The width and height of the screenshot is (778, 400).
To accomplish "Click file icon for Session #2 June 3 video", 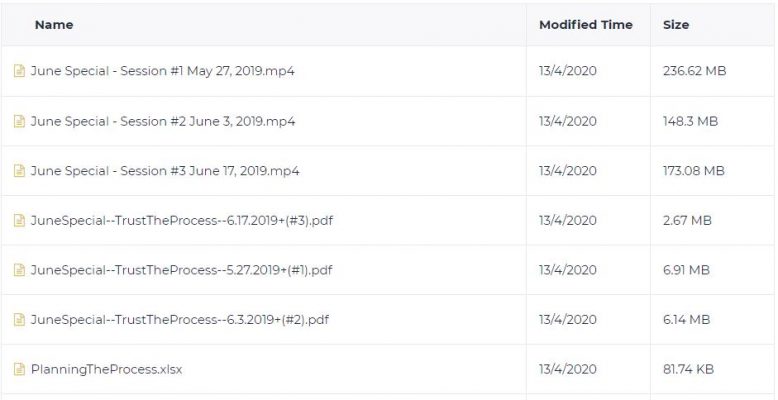I will [x=19, y=121].
